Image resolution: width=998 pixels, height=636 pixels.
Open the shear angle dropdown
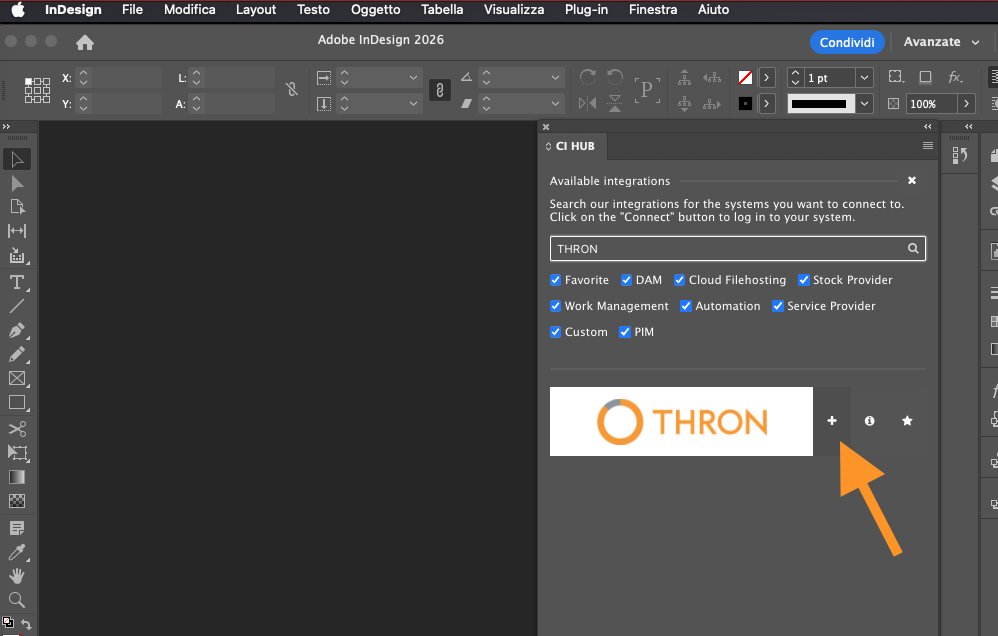(x=555, y=103)
